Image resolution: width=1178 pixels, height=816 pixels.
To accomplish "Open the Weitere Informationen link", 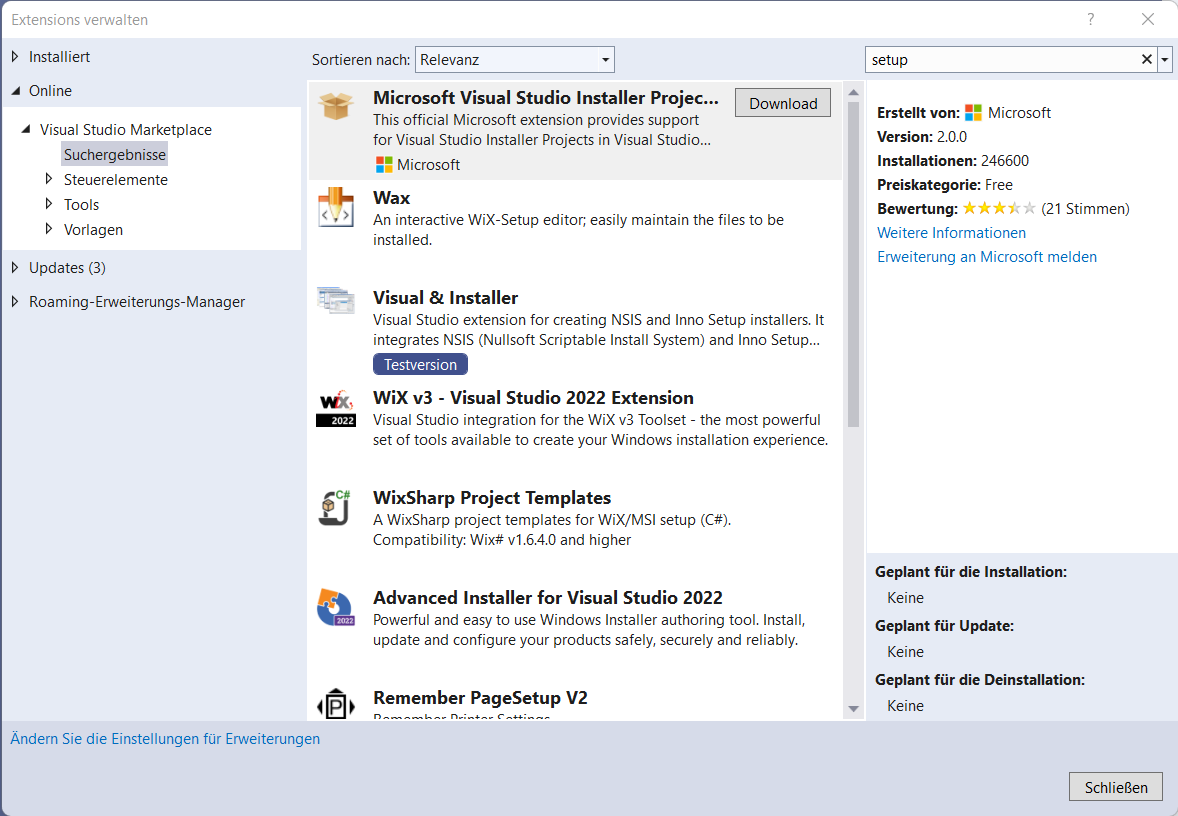I will click(951, 233).
